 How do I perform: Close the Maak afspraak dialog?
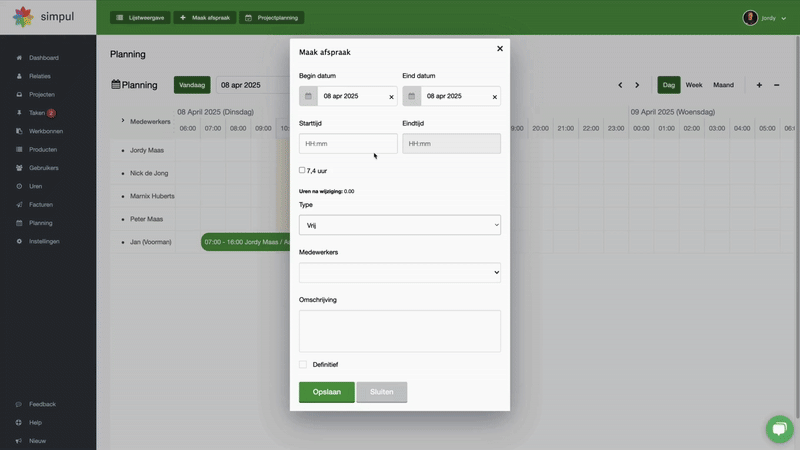point(500,48)
